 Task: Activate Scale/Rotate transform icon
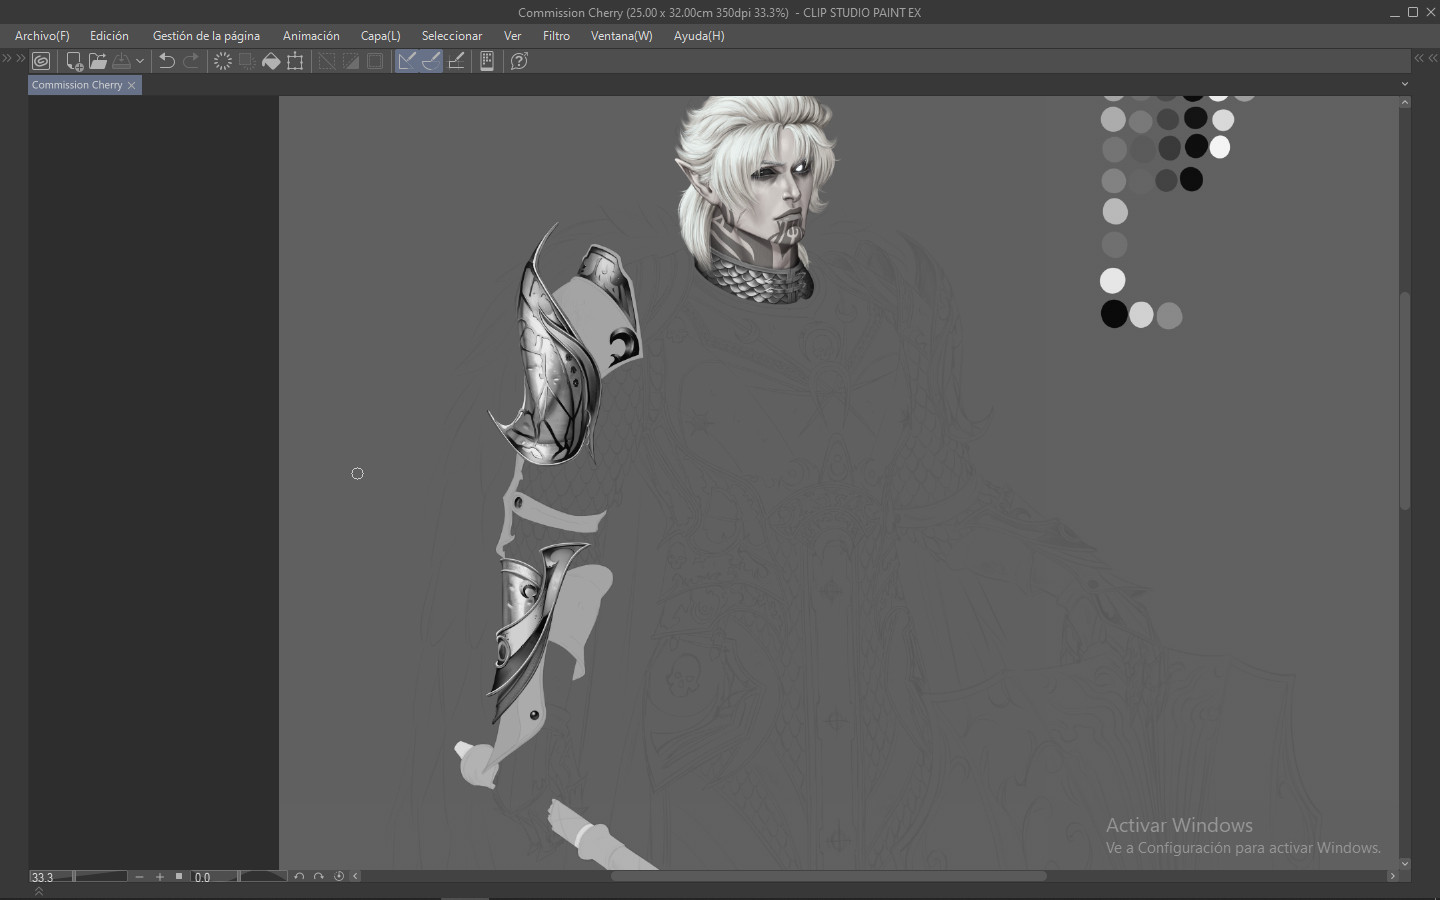[x=295, y=61]
